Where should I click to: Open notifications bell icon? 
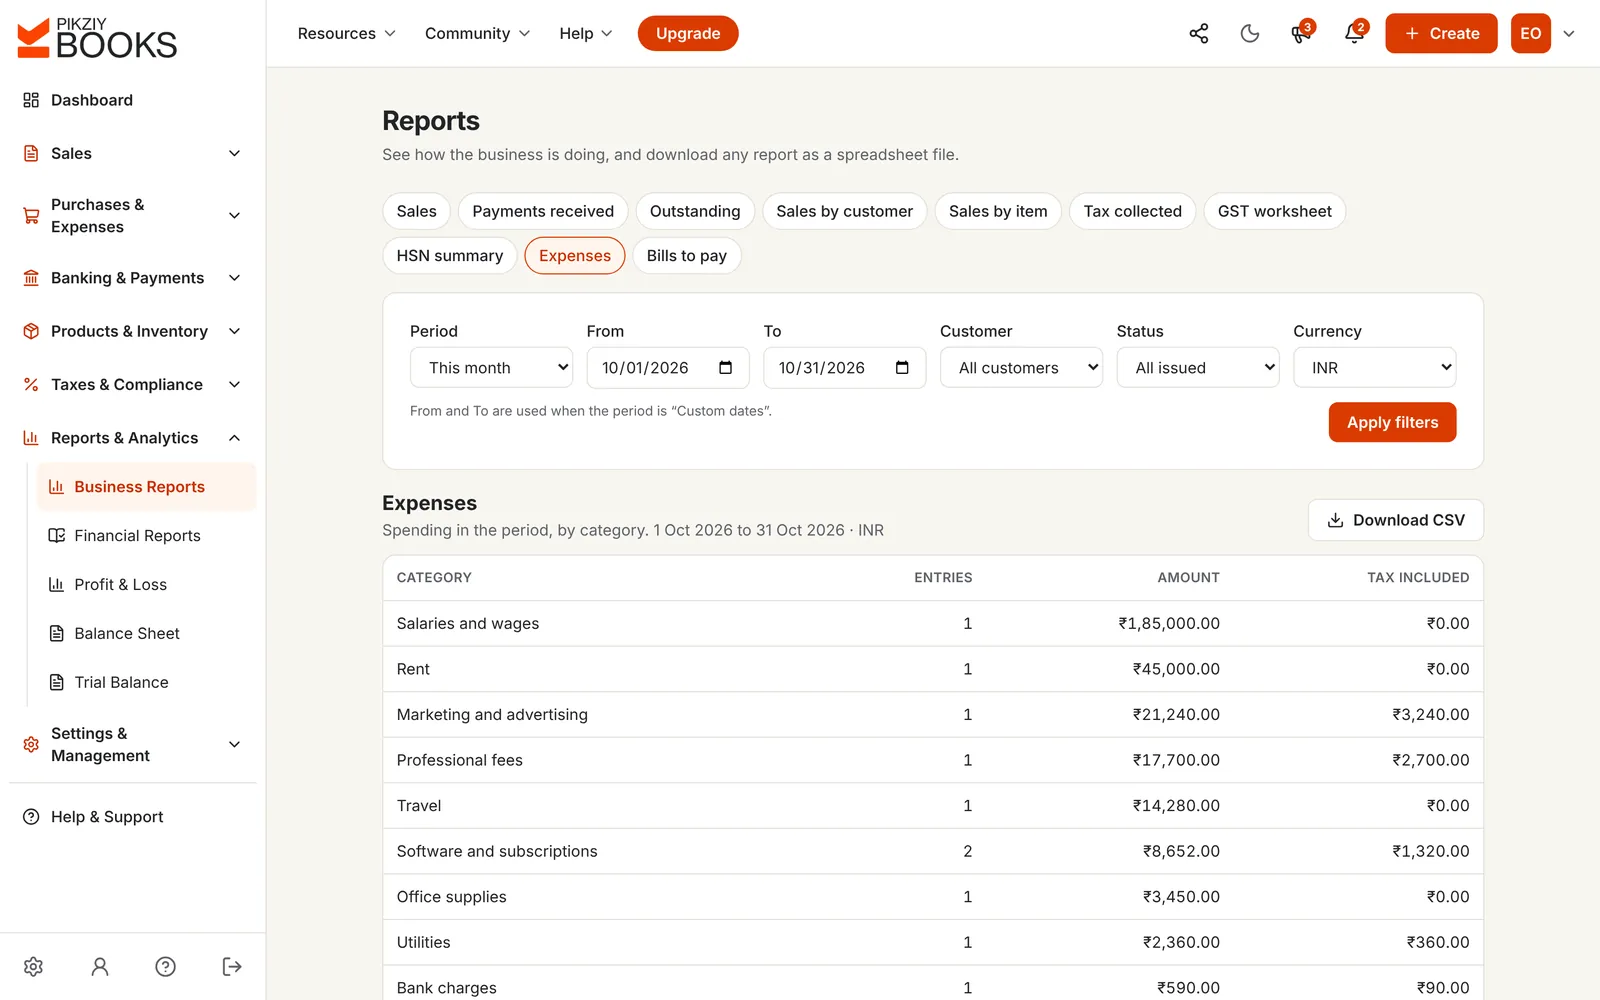[1354, 33]
